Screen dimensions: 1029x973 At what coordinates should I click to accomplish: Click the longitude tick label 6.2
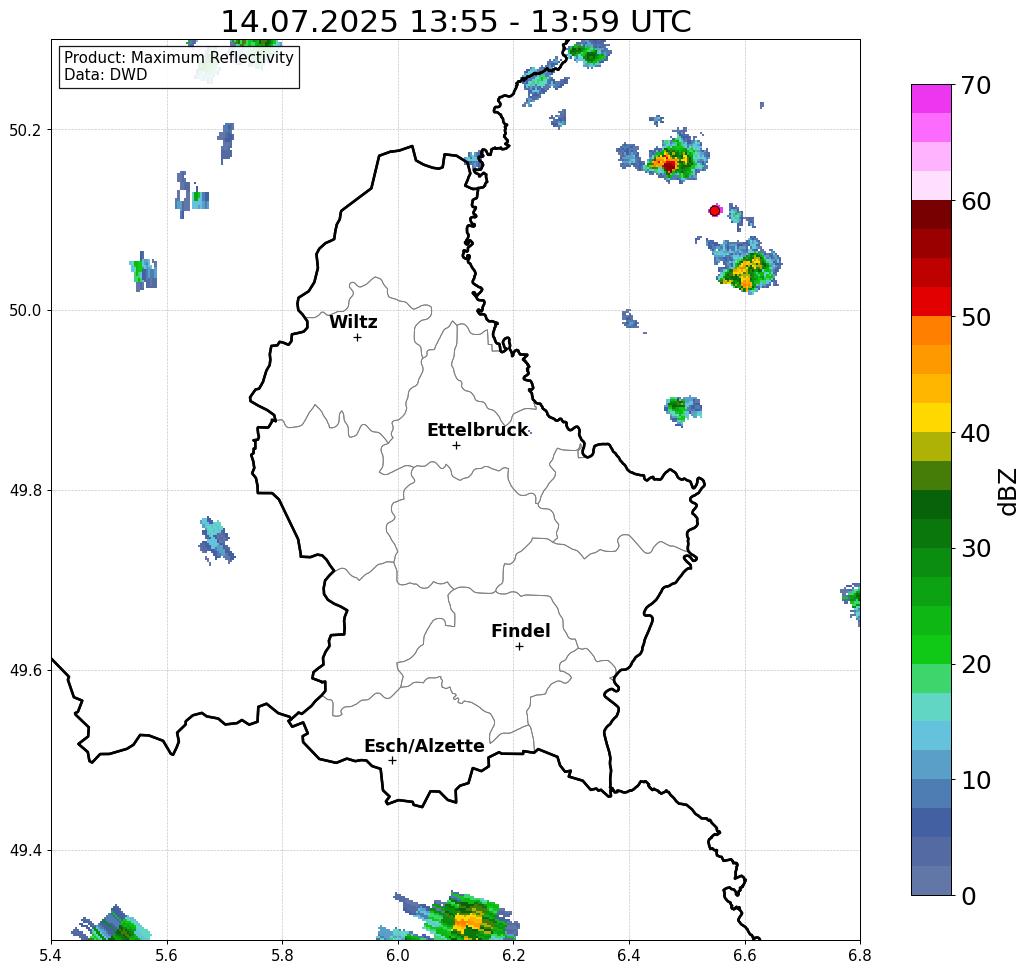(514, 955)
